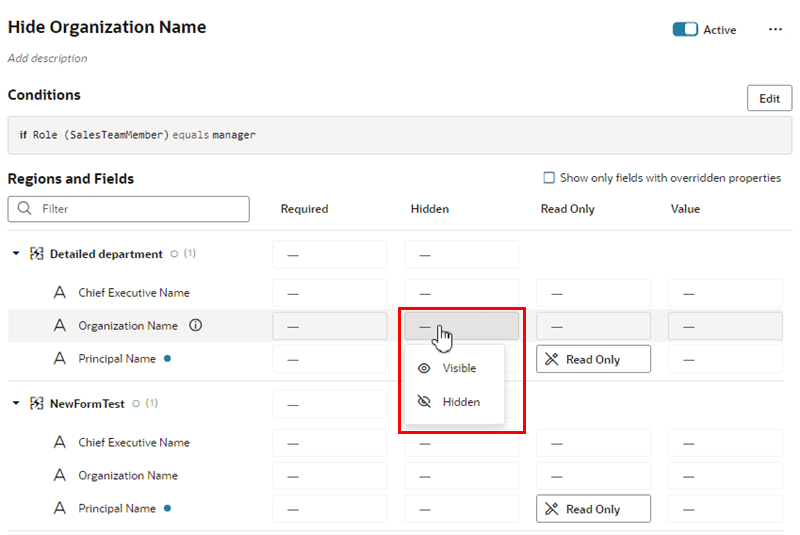Screen dimensions: 800x535
Task: Click text field icon beside Organization Name, Detailed department
Action: 60,325
